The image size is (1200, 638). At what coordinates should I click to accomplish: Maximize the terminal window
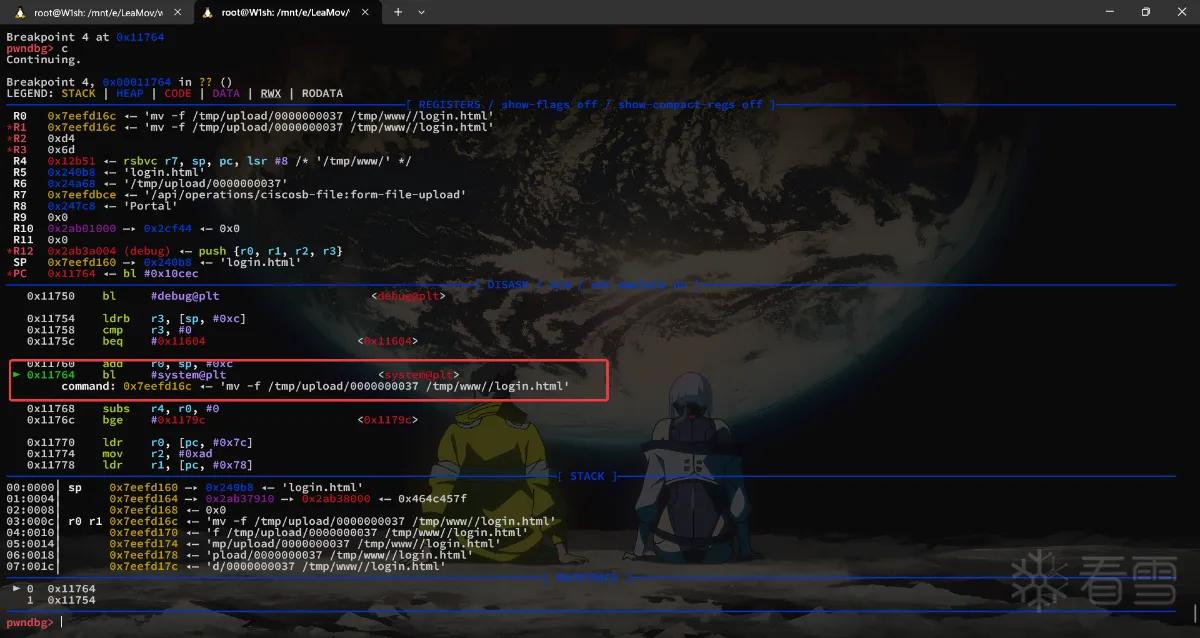[1145, 12]
